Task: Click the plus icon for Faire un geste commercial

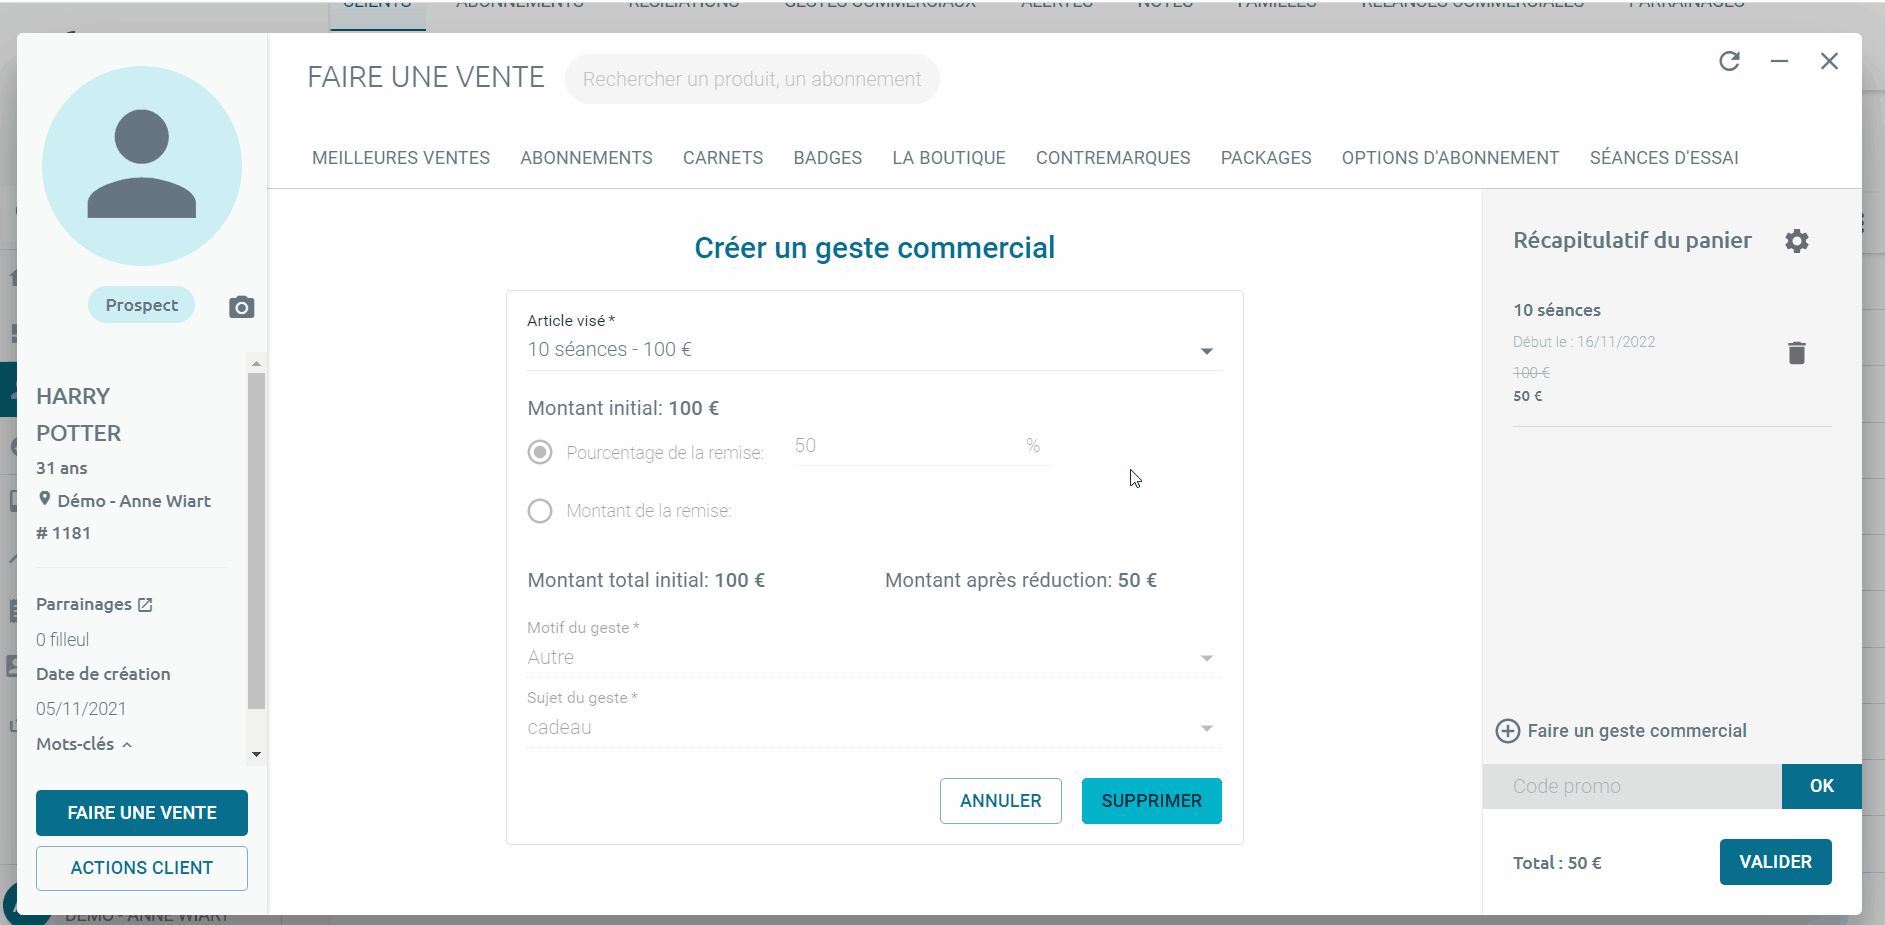Action: 1508,731
